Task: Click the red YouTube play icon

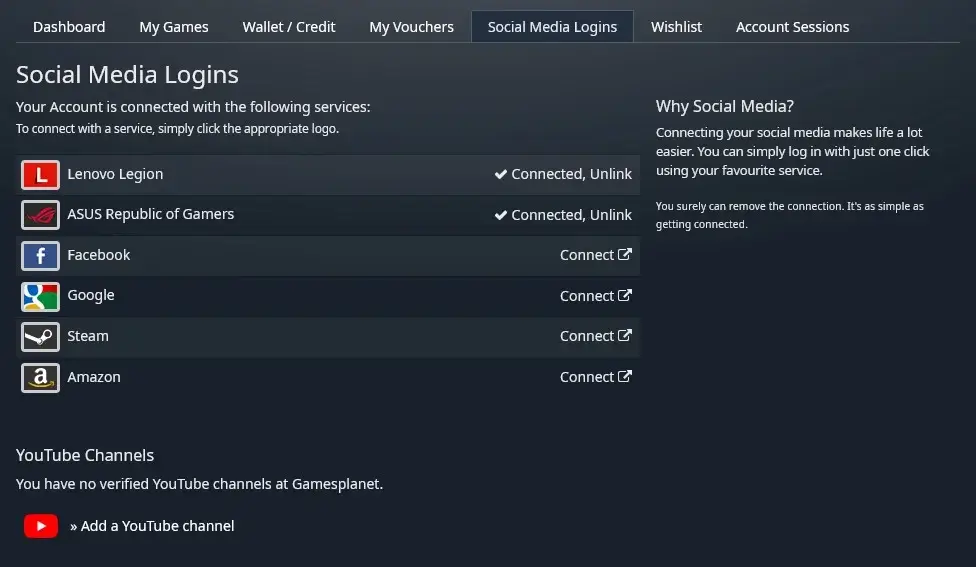Action: click(41, 526)
